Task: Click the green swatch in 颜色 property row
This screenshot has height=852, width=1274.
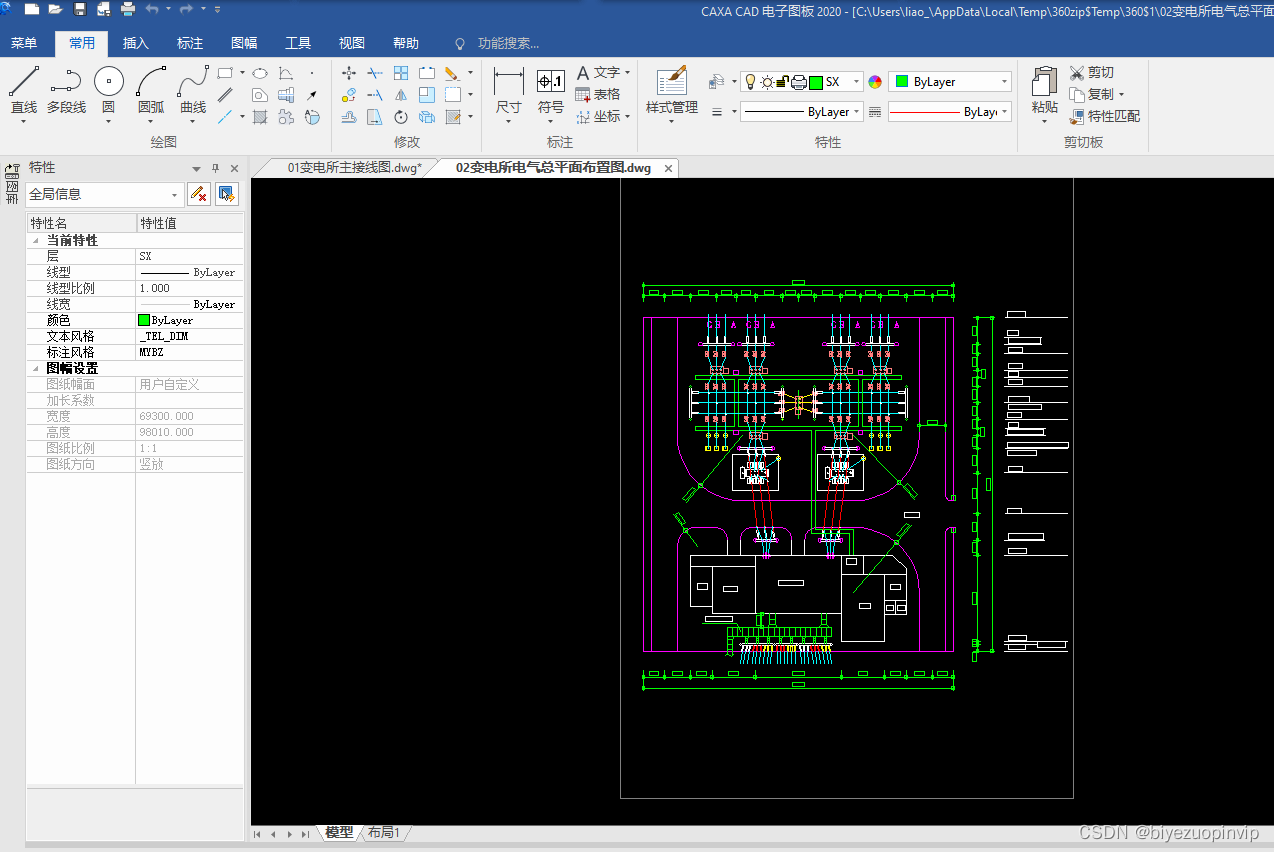Action: (144, 320)
